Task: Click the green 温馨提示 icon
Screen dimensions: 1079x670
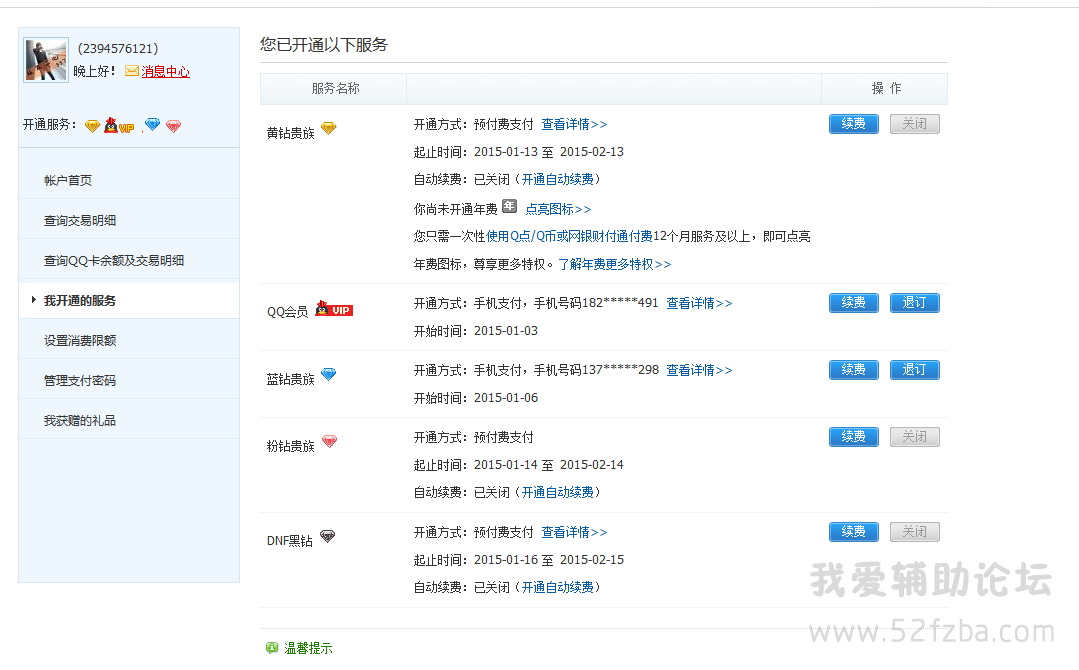Action: [272, 647]
